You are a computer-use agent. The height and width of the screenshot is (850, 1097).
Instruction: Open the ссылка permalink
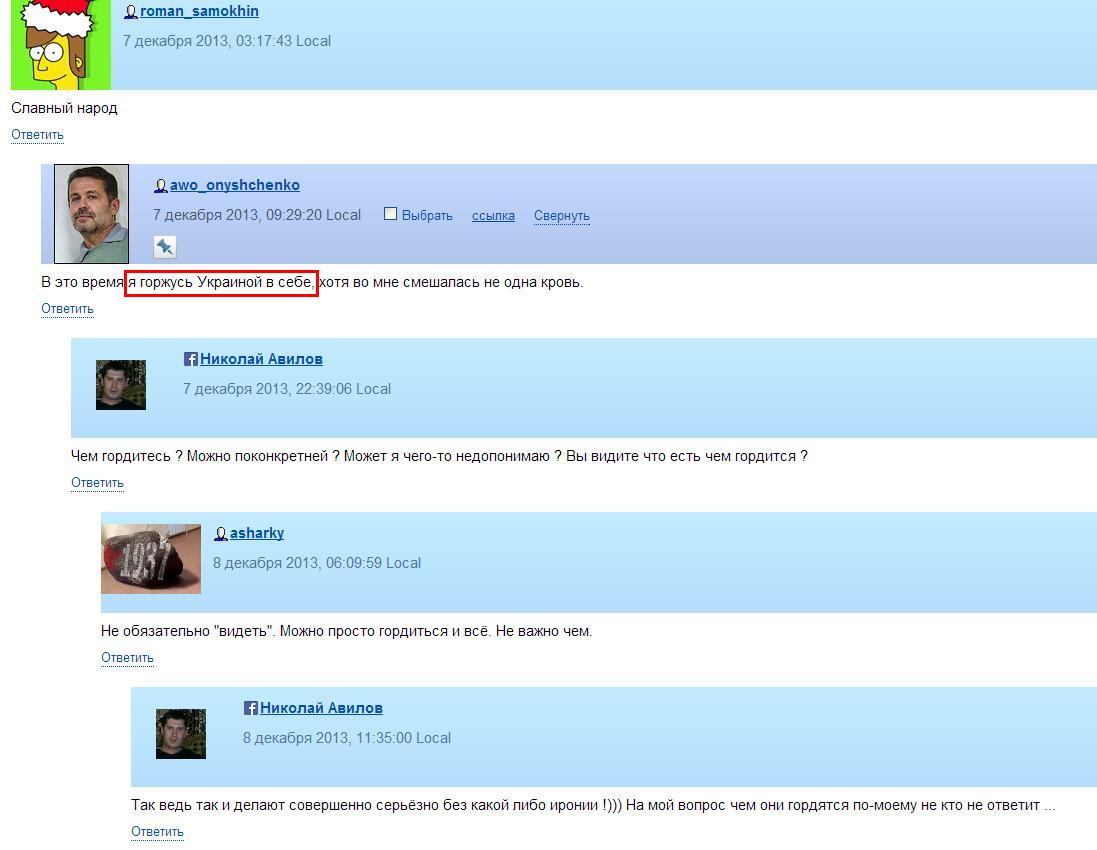point(493,215)
